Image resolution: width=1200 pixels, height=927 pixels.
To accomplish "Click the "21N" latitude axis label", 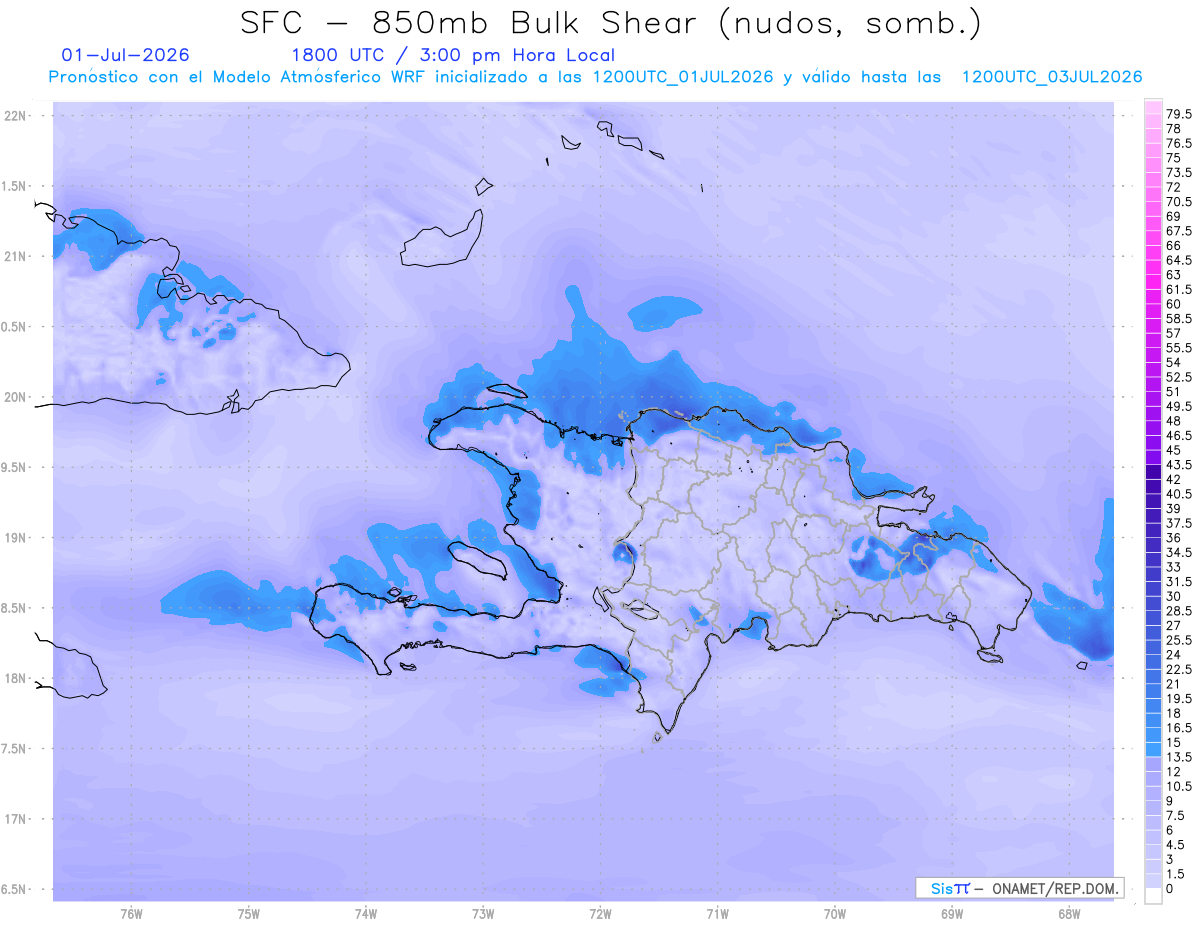I will tap(14, 256).
